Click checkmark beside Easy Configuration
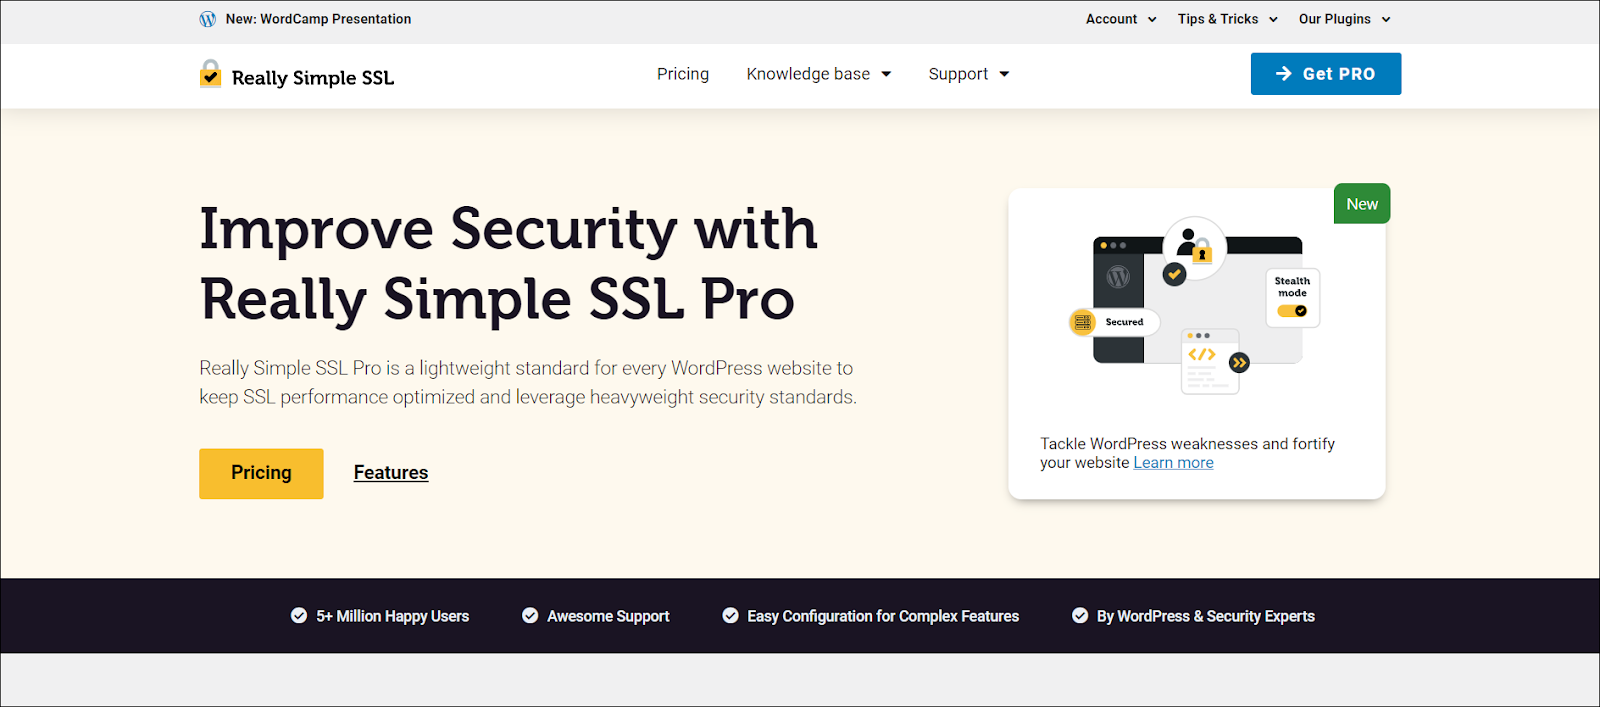1600x707 pixels. tap(730, 616)
